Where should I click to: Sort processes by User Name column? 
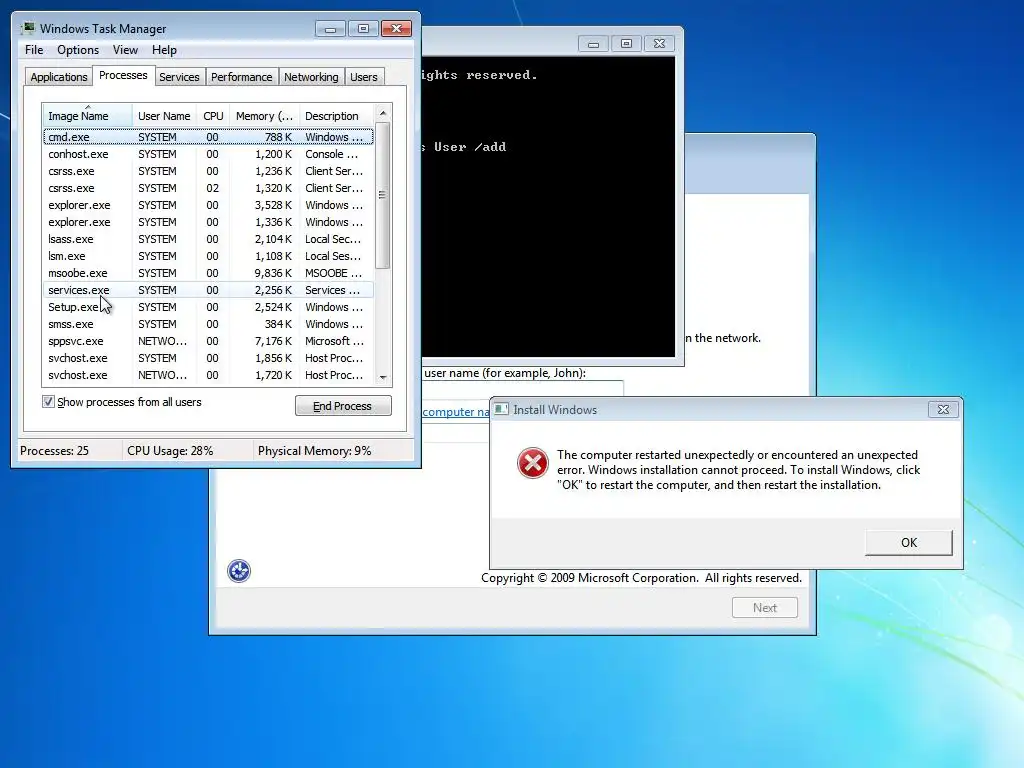pyautogui.click(x=165, y=116)
